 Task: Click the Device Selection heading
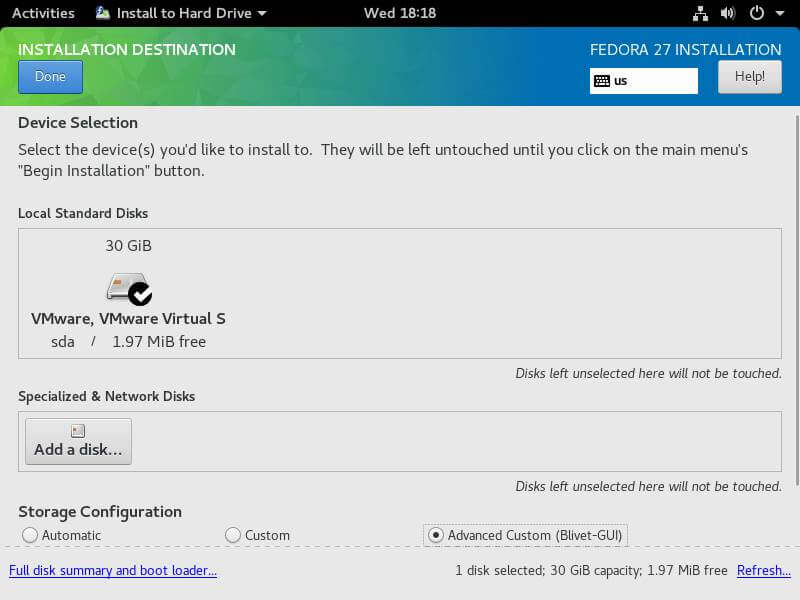click(x=78, y=123)
